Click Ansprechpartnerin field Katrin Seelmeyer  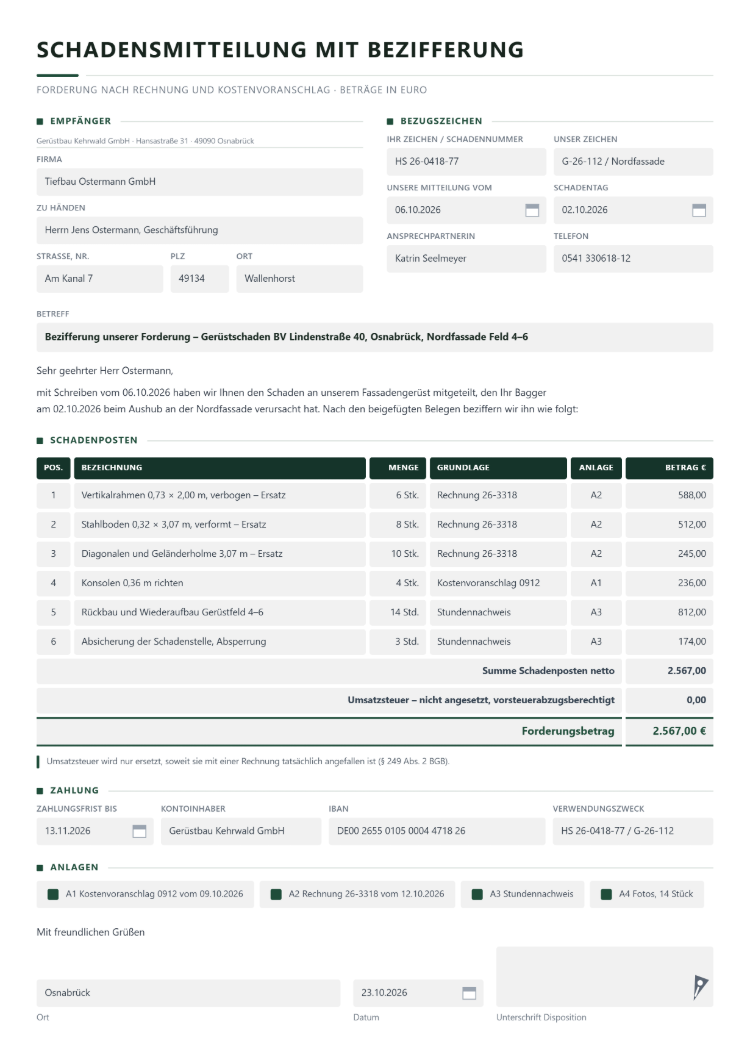466,259
